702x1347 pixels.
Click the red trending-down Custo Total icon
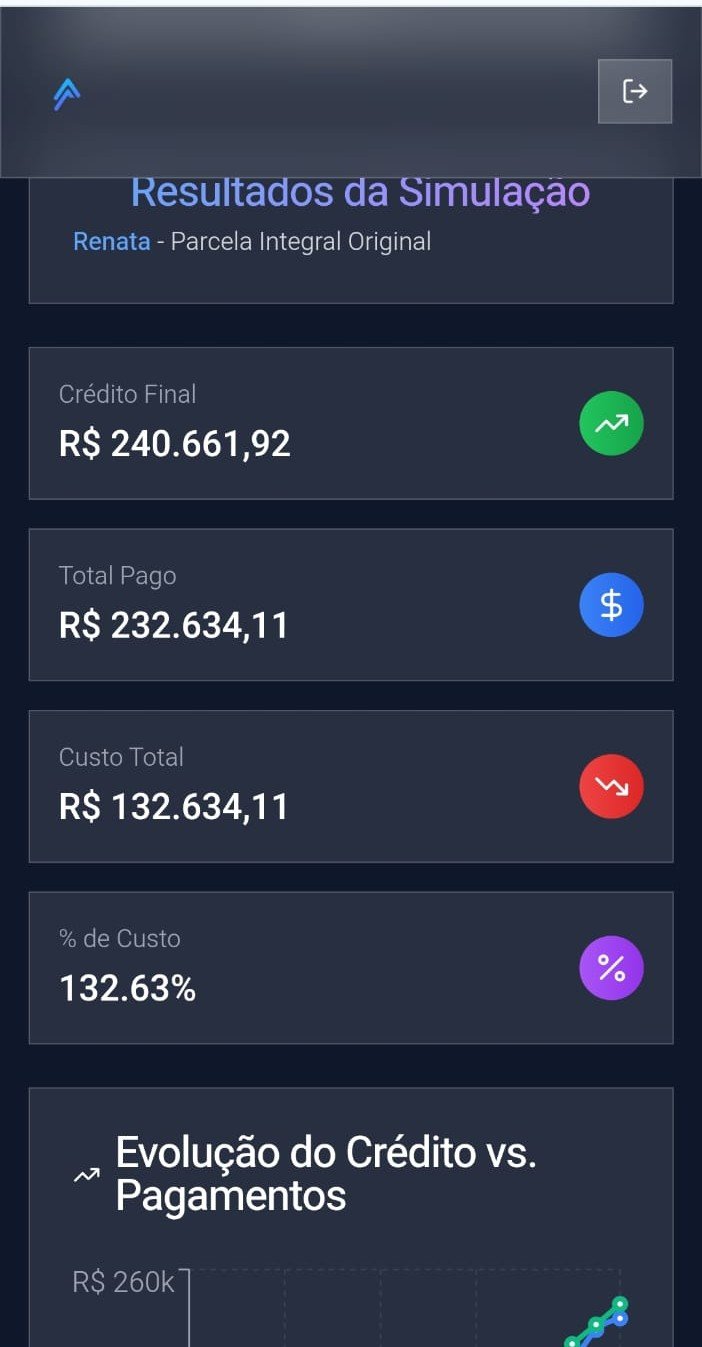tap(611, 787)
